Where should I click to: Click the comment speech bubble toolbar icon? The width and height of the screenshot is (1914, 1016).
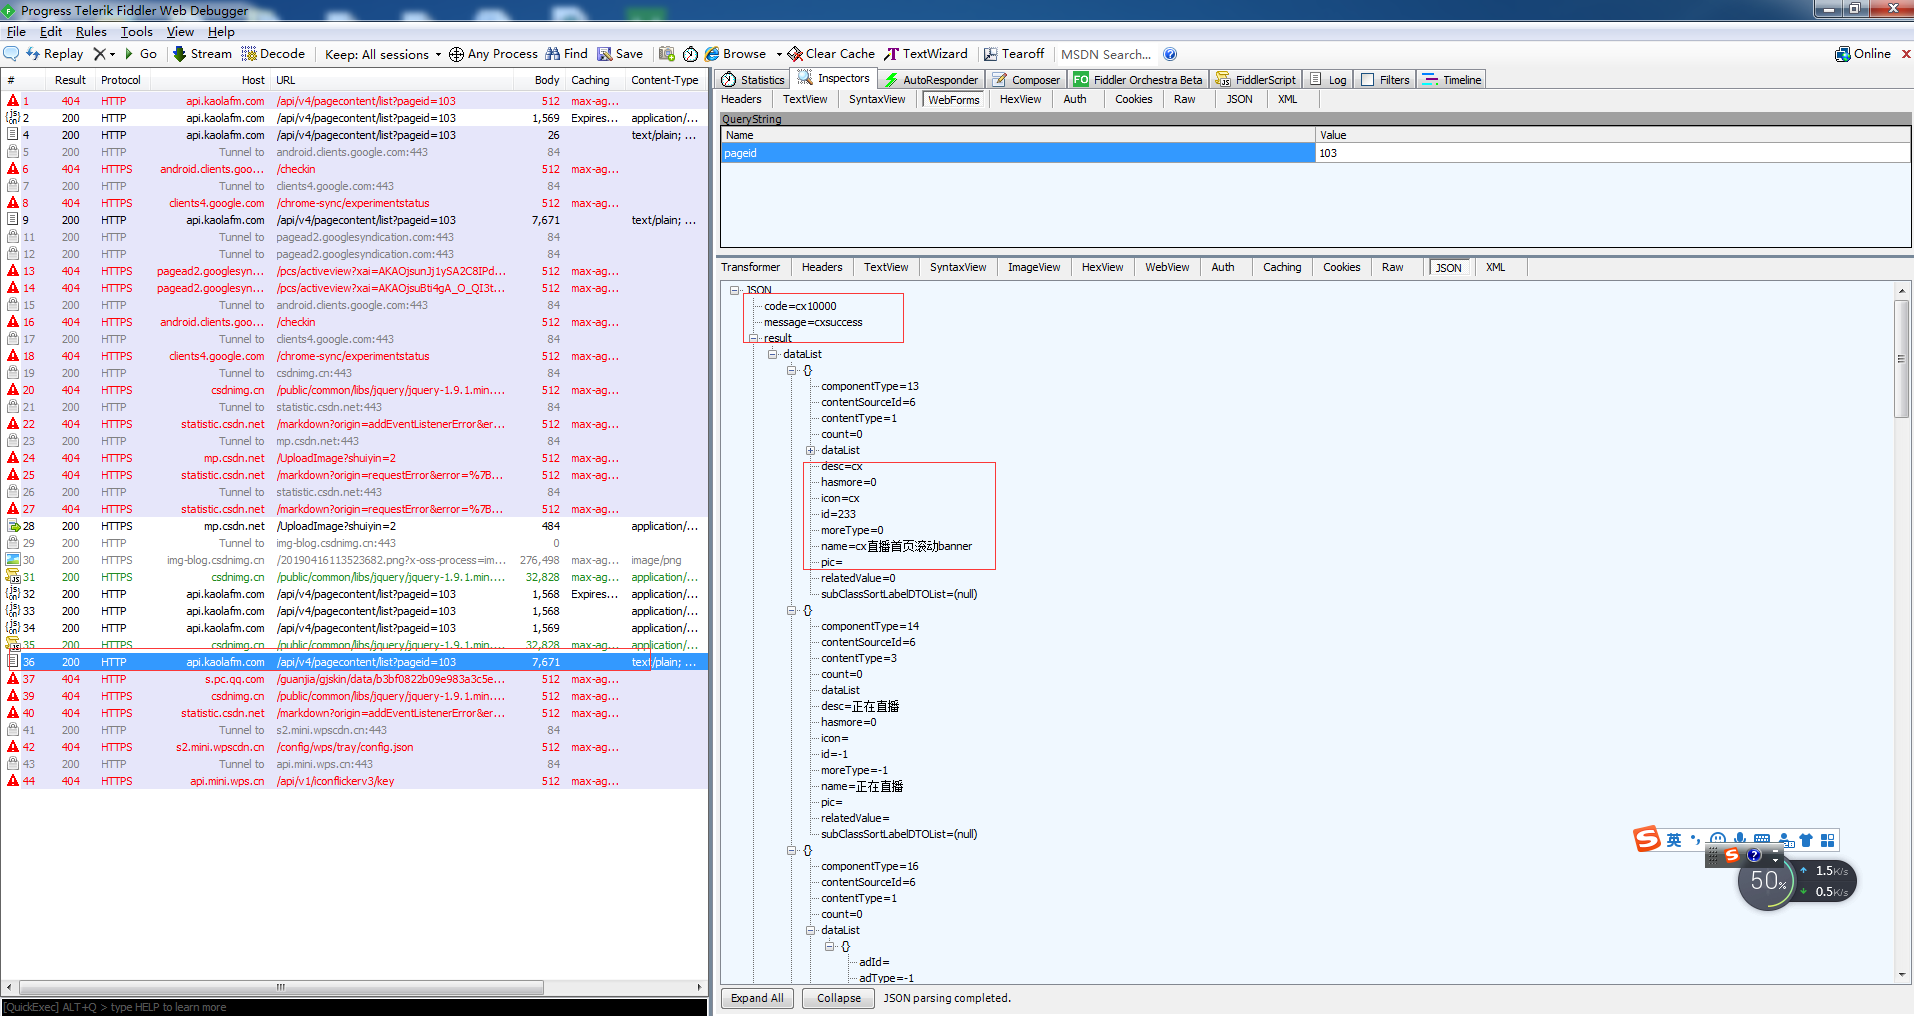[11, 54]
